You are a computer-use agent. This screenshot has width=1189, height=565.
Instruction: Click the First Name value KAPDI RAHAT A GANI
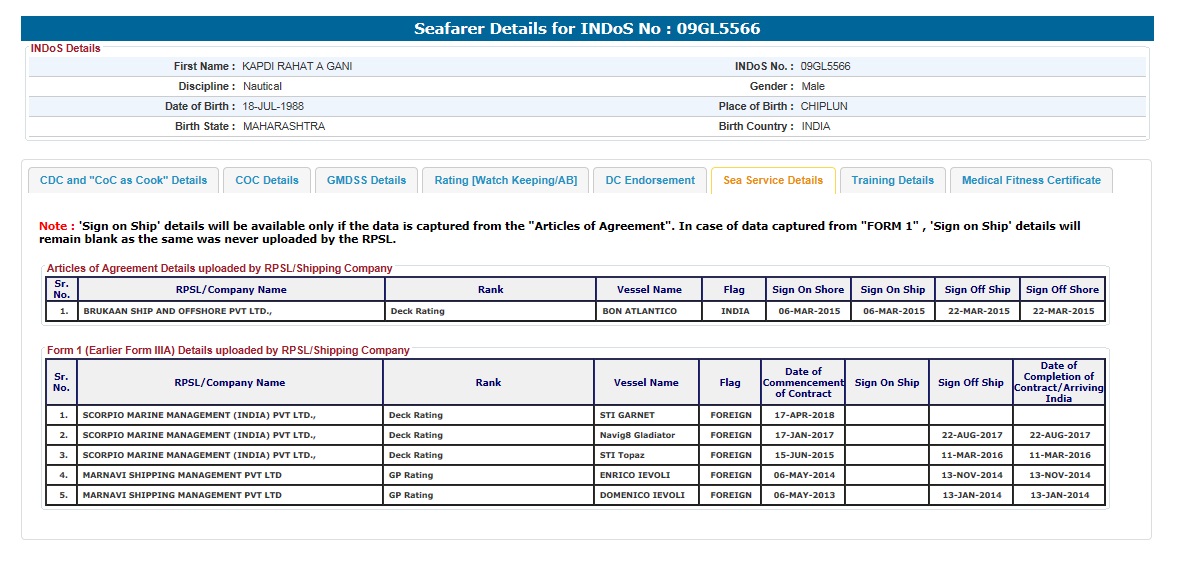click(297, 67)
